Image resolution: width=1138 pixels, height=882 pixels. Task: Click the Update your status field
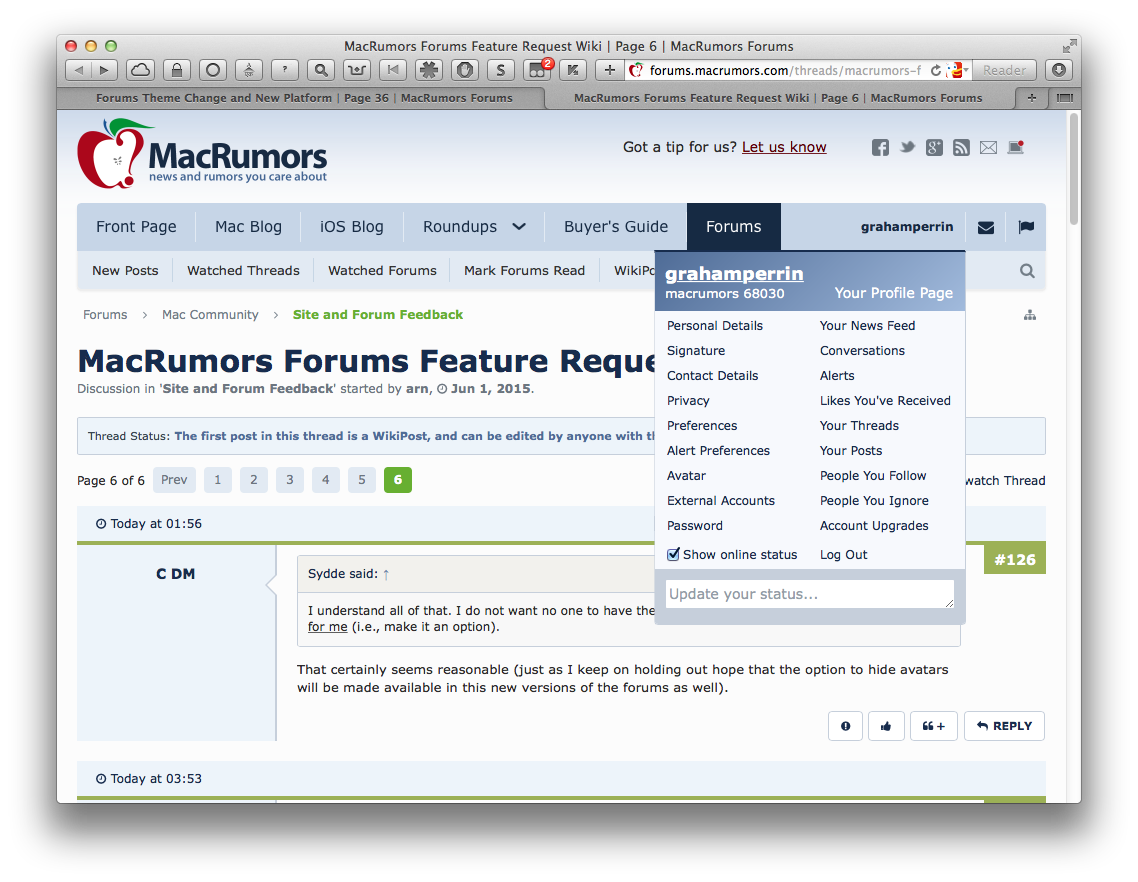click(x=809, y=594)
